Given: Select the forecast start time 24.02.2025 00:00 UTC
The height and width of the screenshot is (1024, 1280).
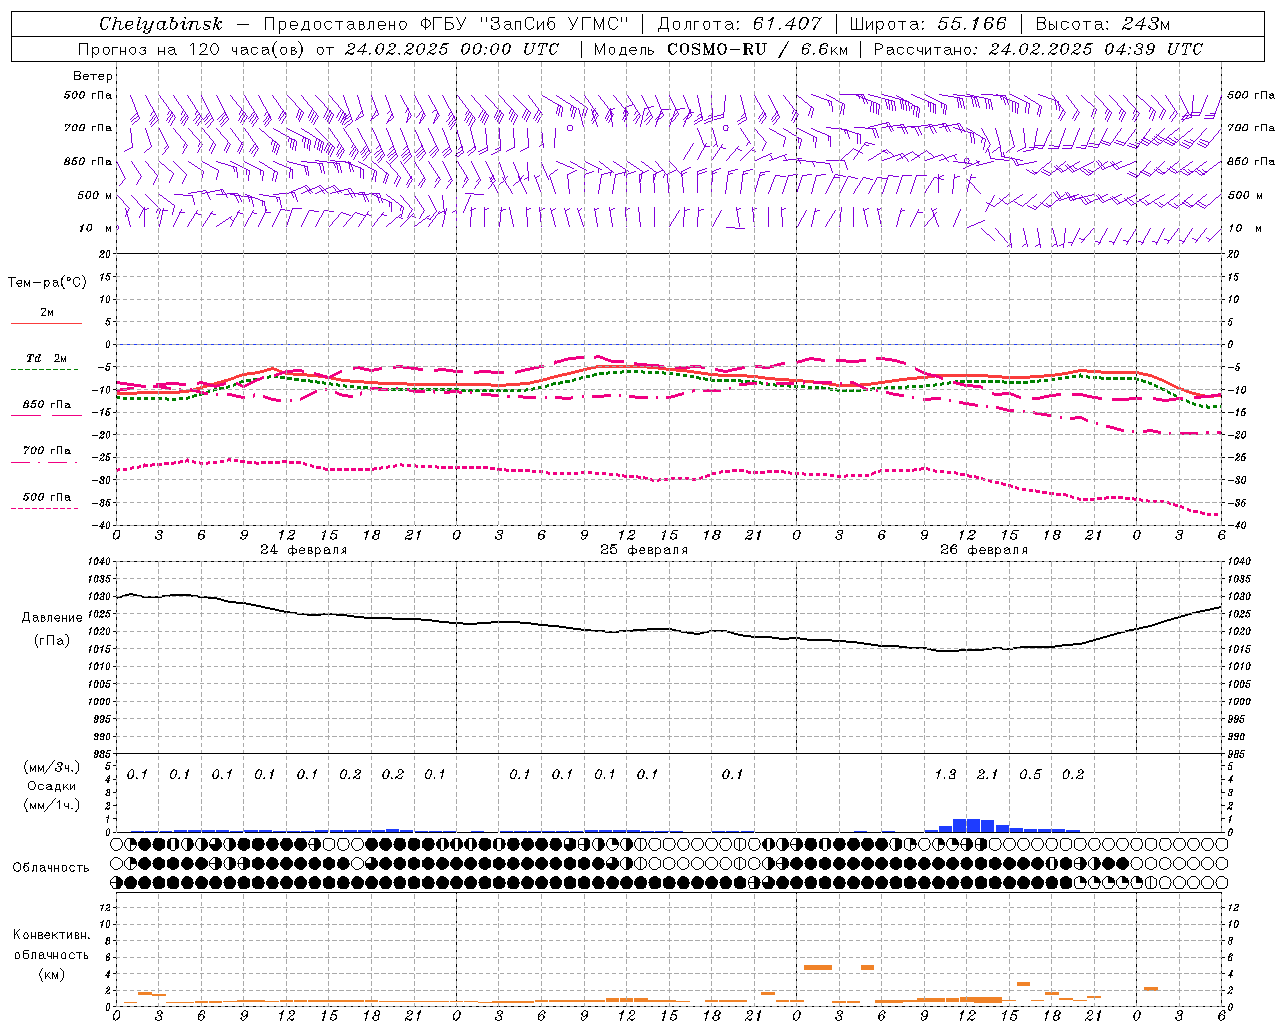Looking at the screenshot, I should coord(452,49).
